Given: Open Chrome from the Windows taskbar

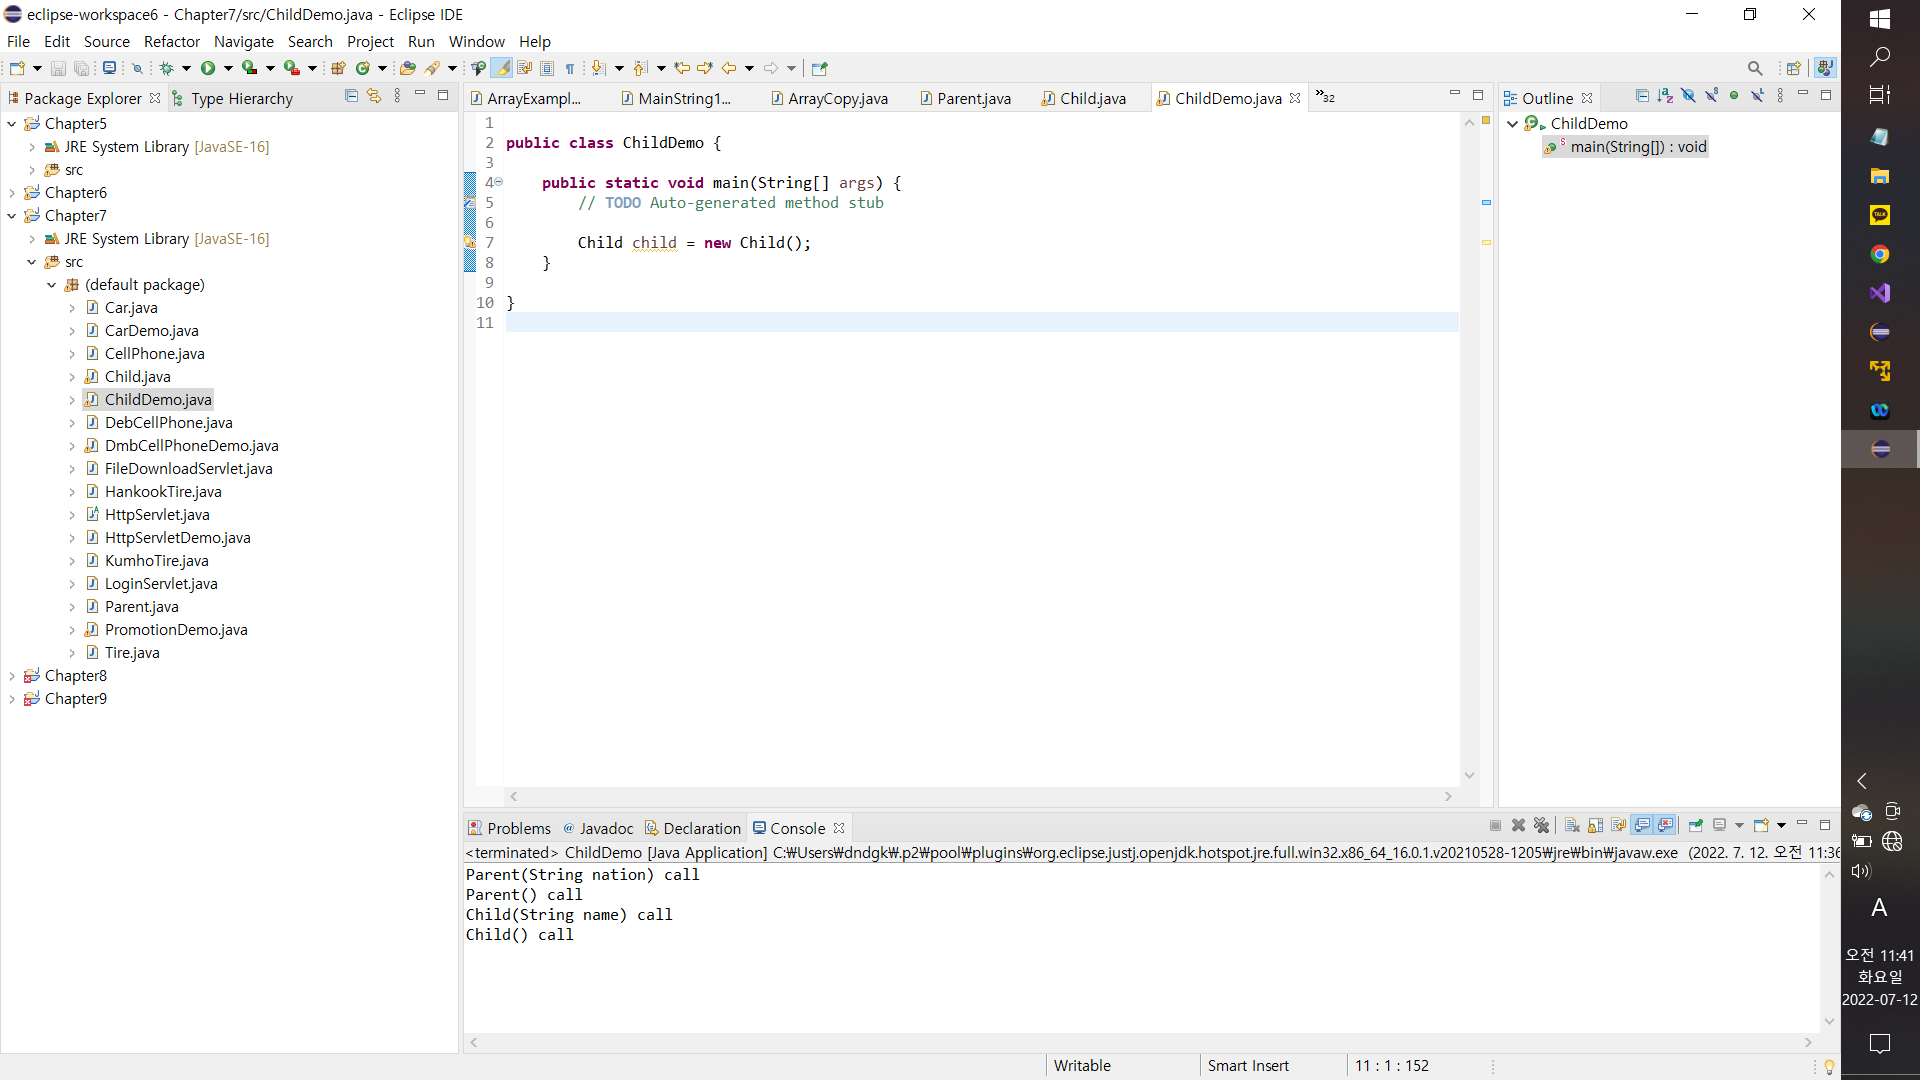Looking at the screenshot, I should (x=1879, y=254).
